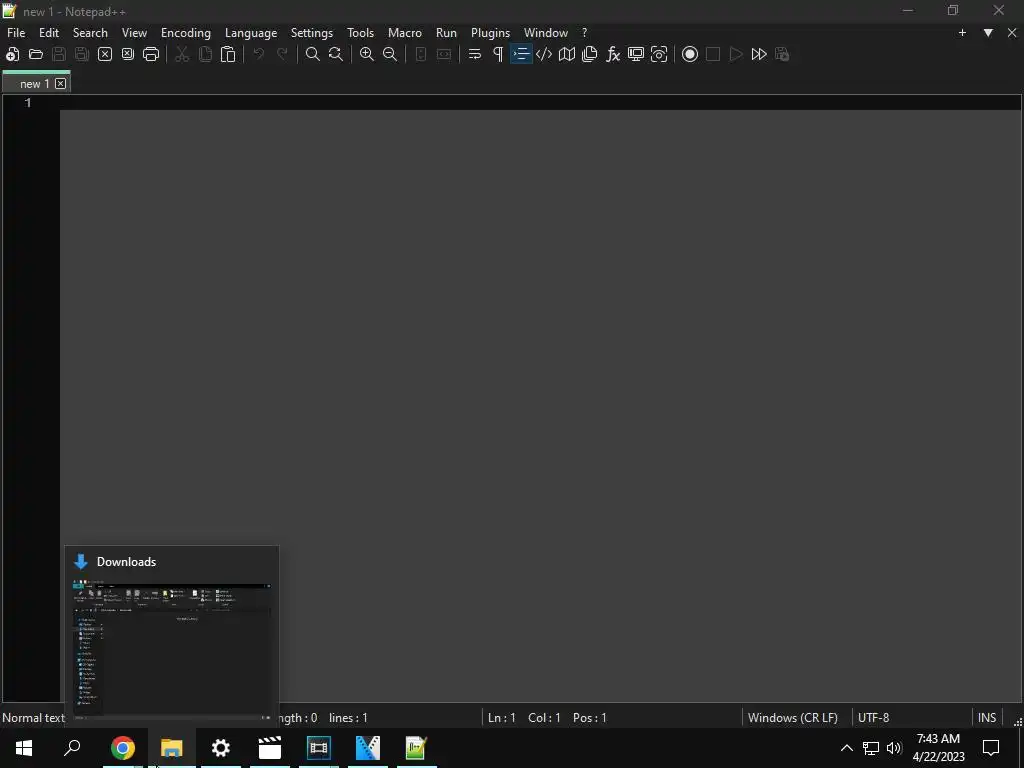This screenshot has height=768, width=1024.
Task: Open Google Chrome from taskbar
Action: (123, 748)
